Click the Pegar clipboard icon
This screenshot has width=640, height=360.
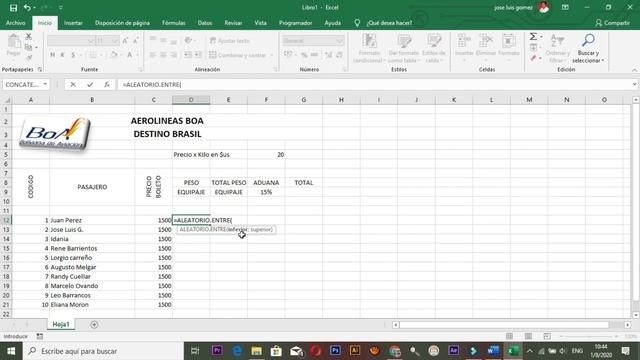click(13, 41)
